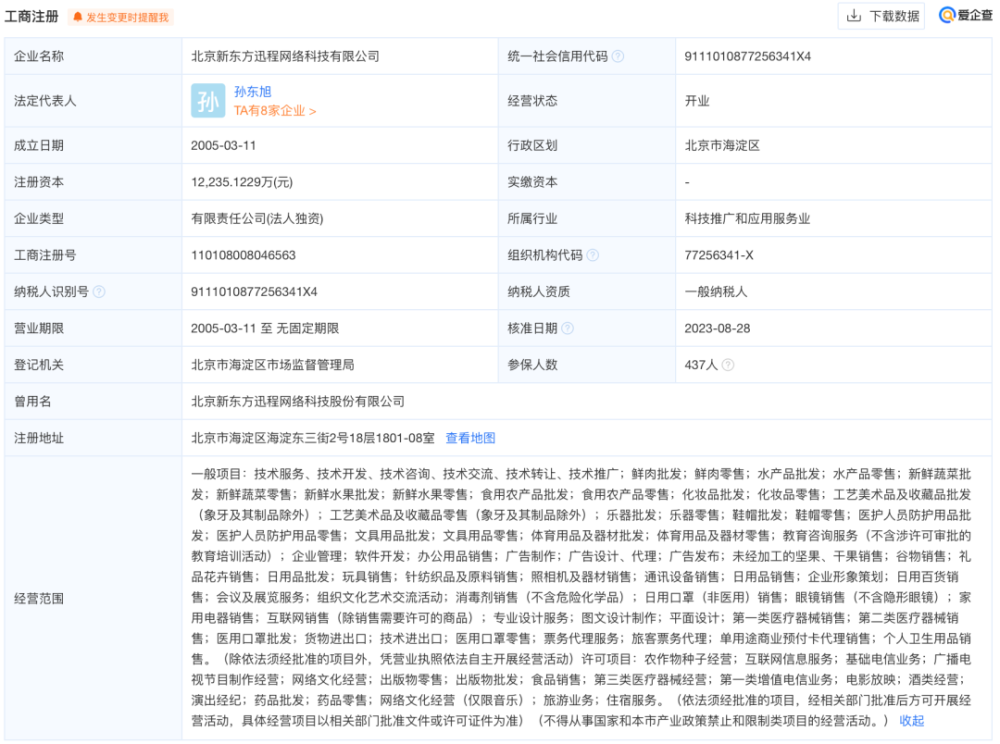Click former name 北京新东方迅程网络科技股份有限公司

(298, 402)
